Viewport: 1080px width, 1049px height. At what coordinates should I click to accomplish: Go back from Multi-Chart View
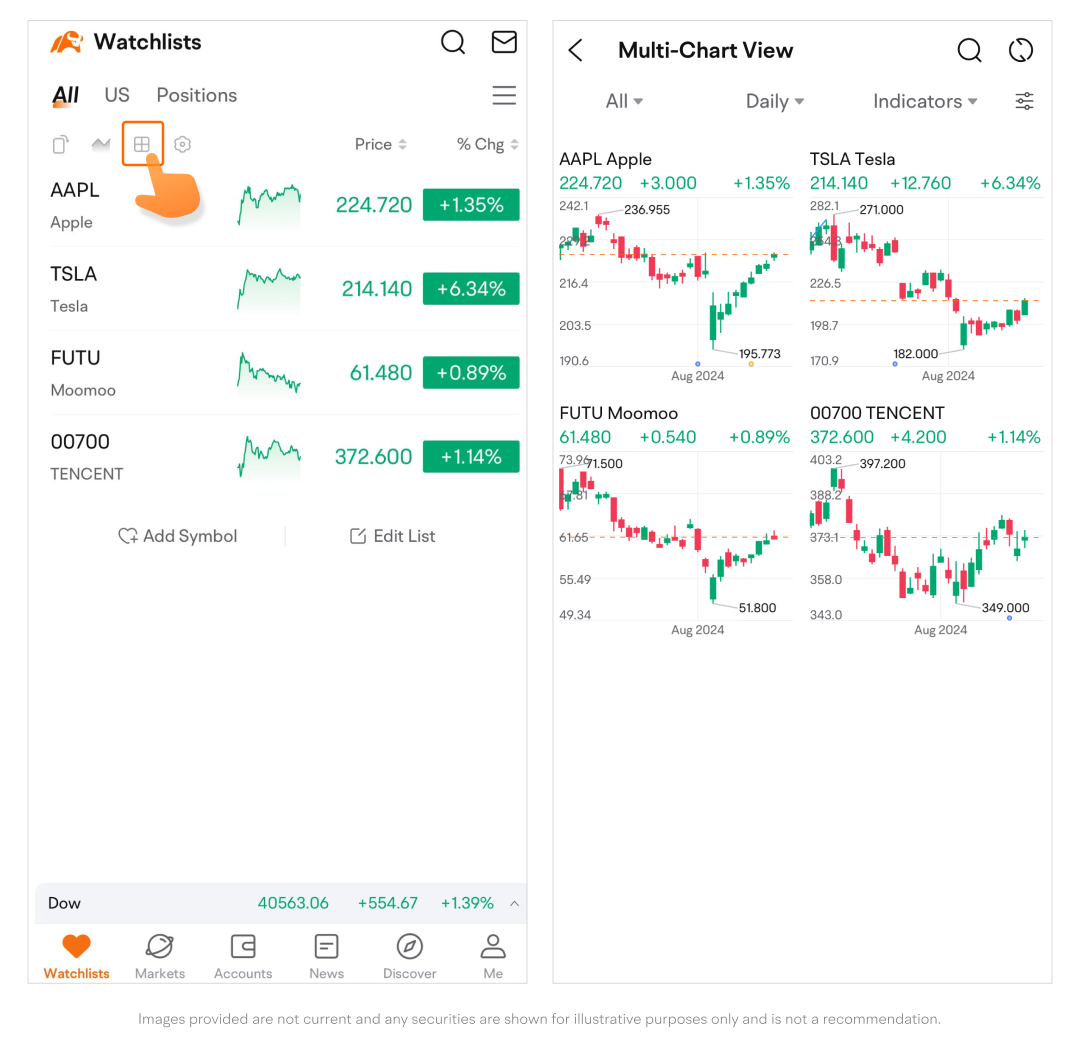576,50
